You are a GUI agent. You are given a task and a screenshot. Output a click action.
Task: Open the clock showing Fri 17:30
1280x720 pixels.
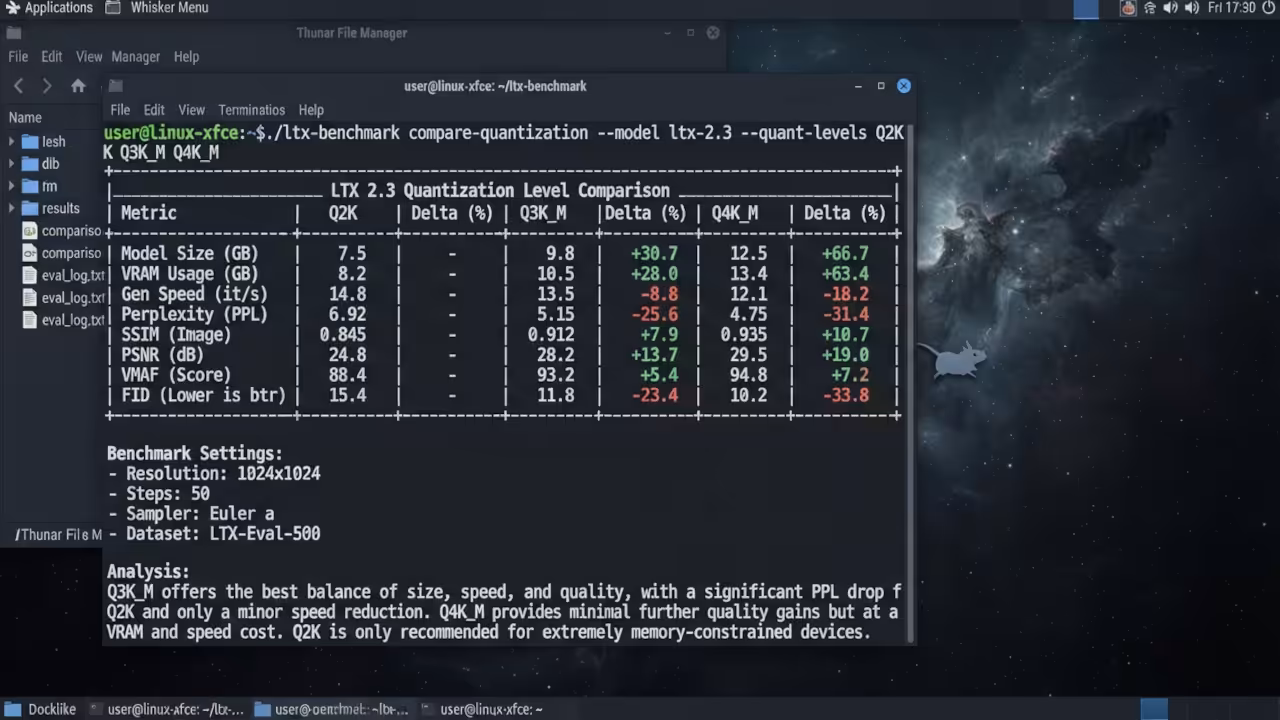1231,8
